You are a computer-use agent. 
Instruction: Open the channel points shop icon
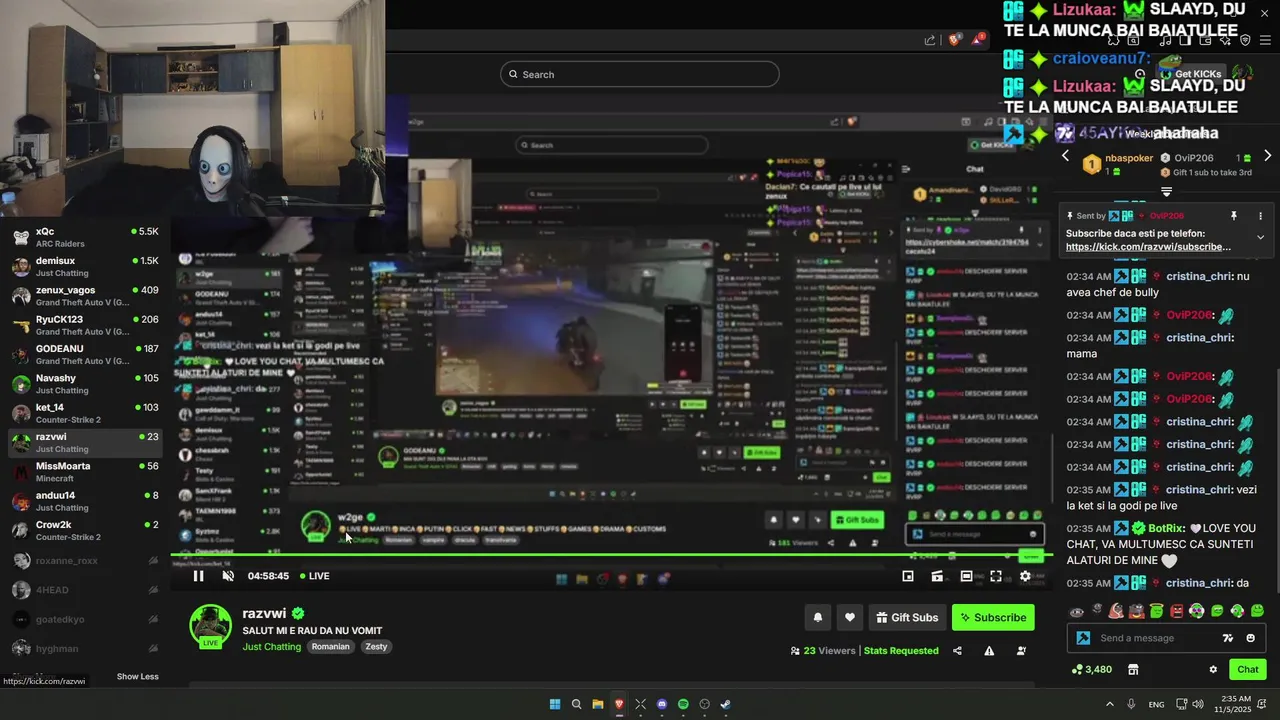1133,670
